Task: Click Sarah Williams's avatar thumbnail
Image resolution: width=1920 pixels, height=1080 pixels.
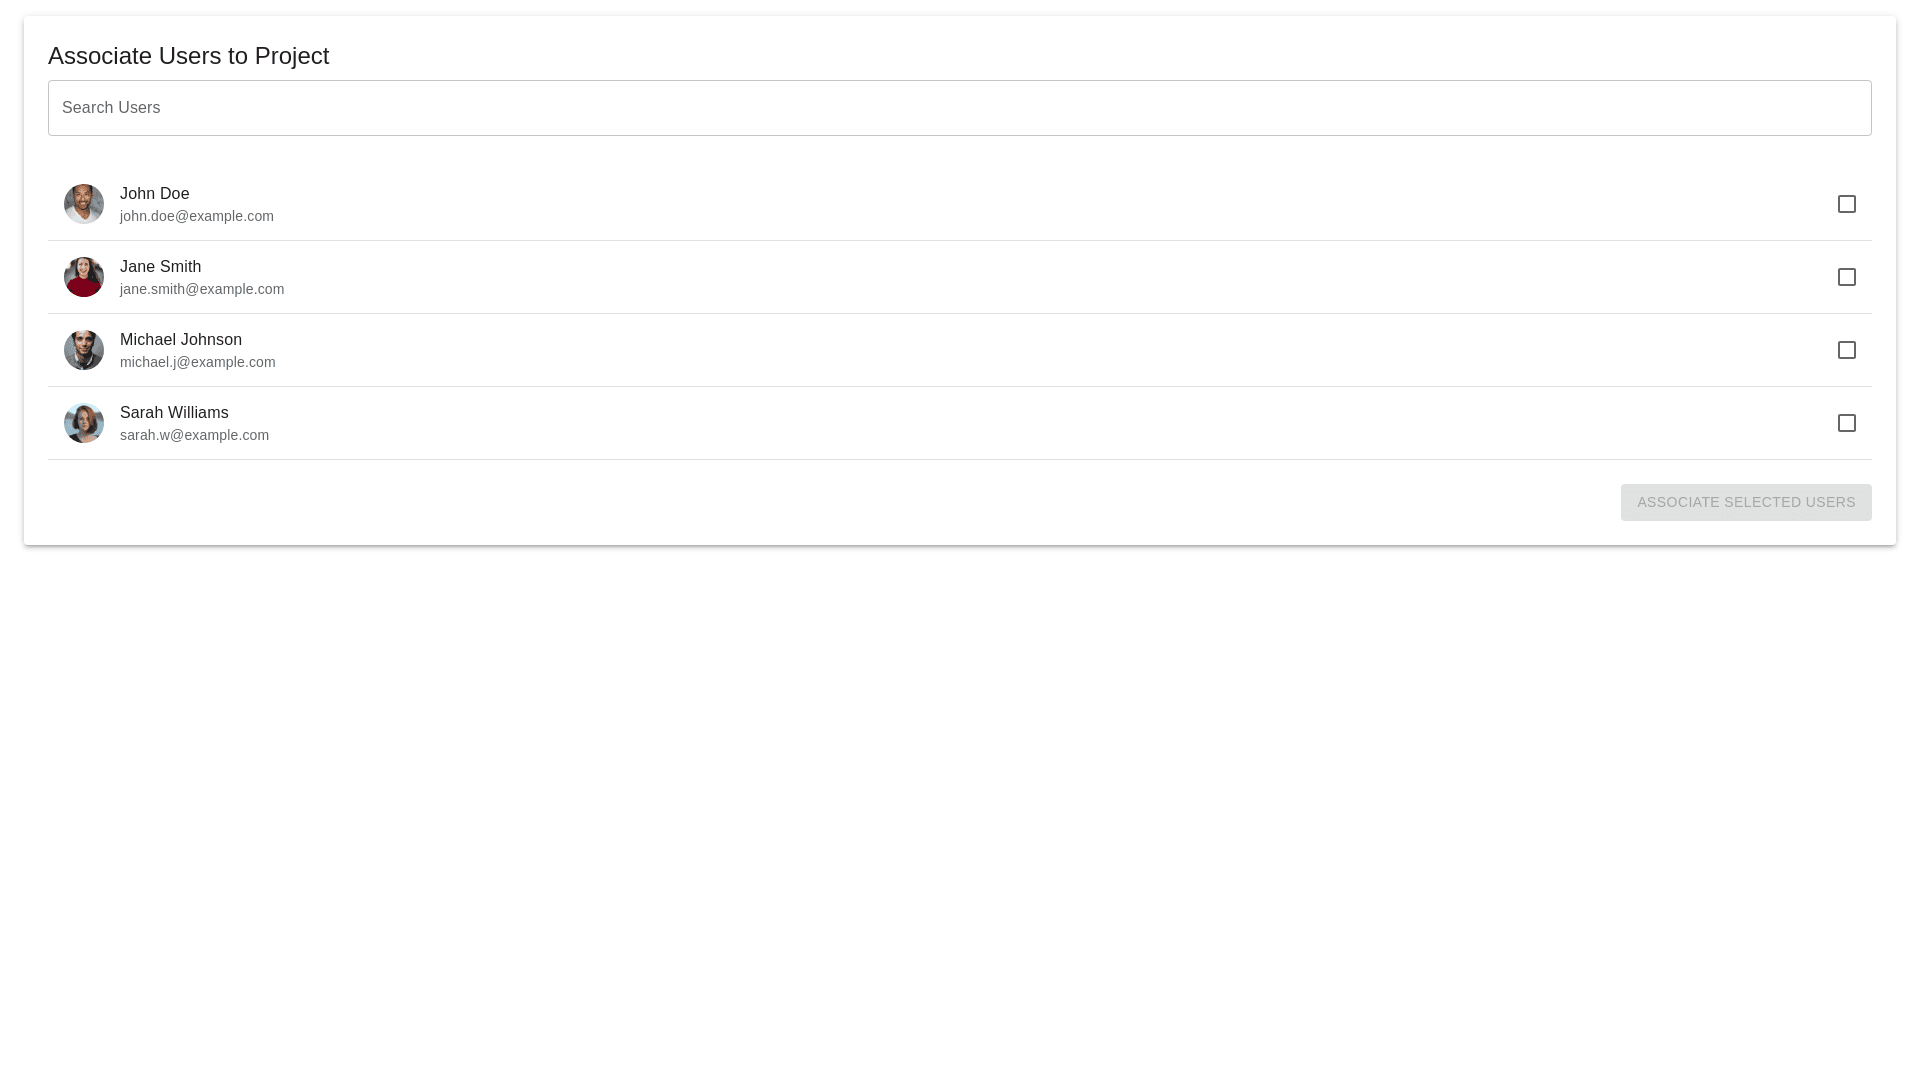Action: click(x=84, y=423)
